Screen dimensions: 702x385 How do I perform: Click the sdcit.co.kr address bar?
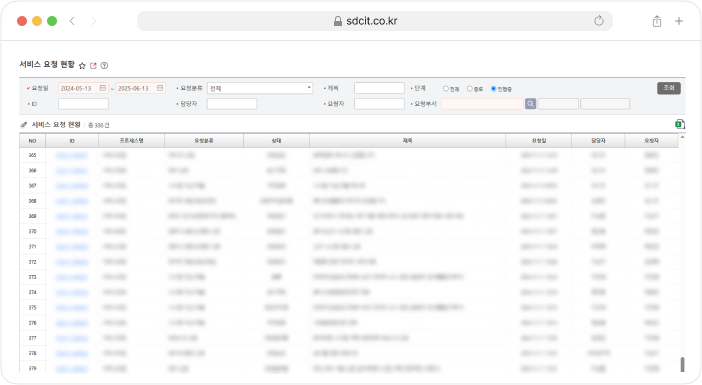[375, 21]
